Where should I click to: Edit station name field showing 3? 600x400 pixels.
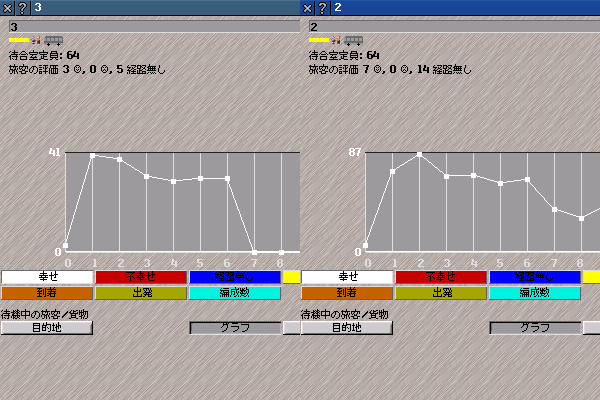click(x=154, y=27)
